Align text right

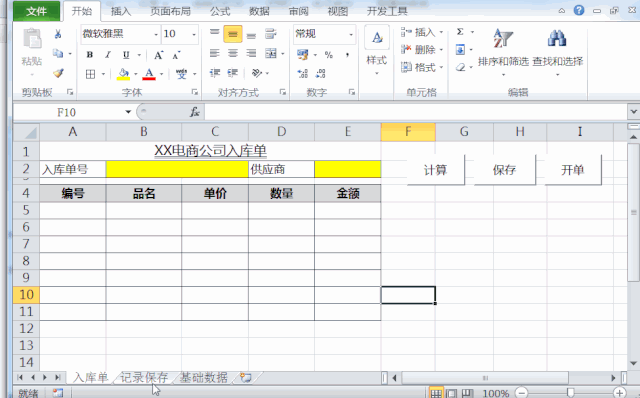251,53
